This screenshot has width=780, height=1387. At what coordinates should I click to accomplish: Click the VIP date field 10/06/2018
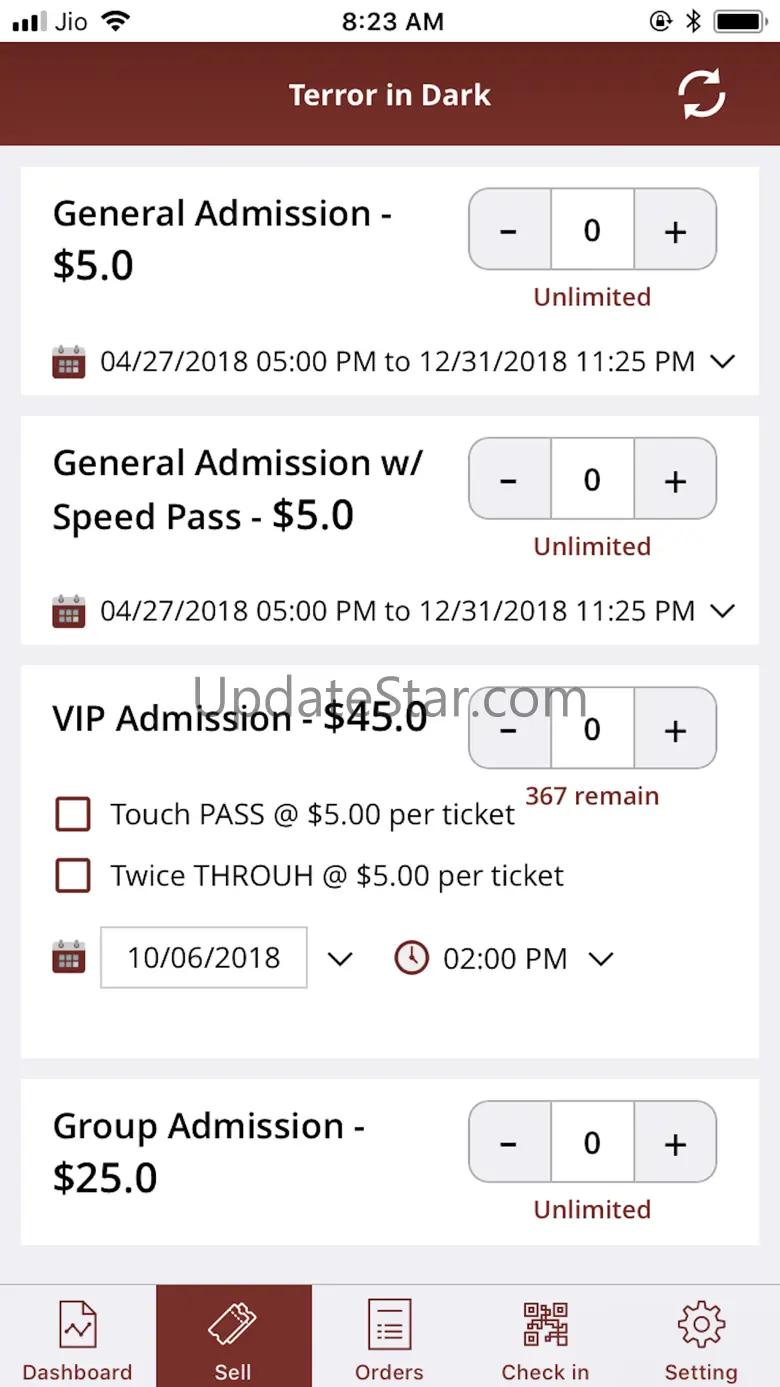(x=204, y=958)
